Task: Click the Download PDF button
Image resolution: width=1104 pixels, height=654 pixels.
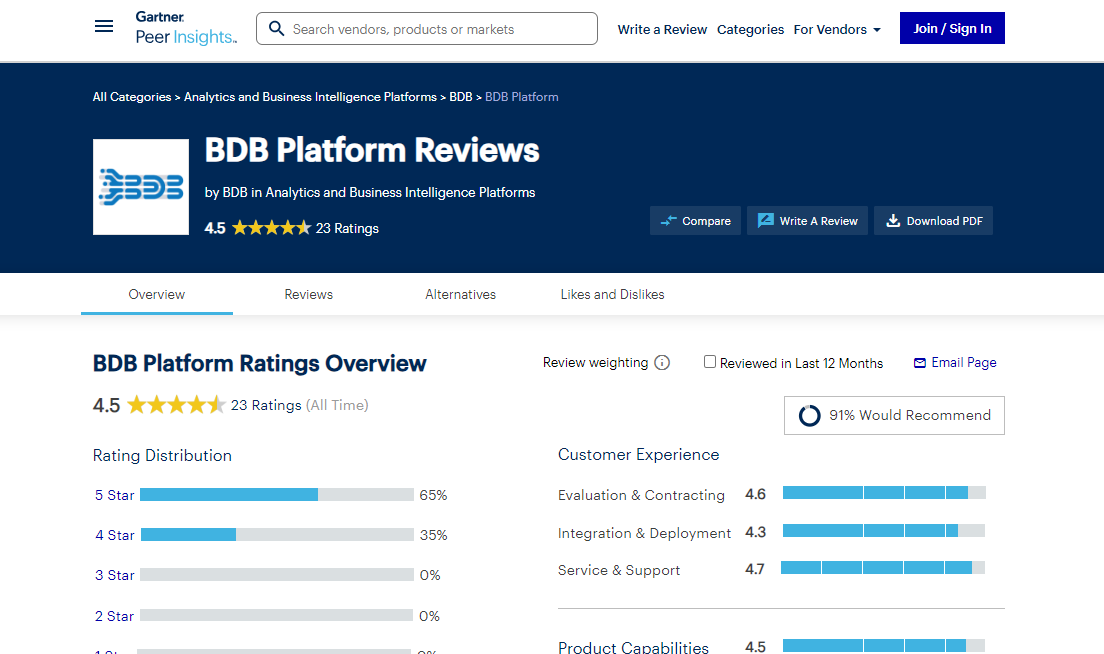Action: (933, 220)
